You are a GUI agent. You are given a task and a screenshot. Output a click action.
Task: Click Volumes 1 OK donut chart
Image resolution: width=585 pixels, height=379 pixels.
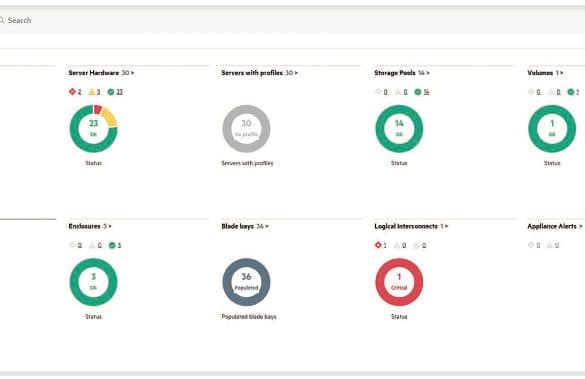click(x=552, y=129)
